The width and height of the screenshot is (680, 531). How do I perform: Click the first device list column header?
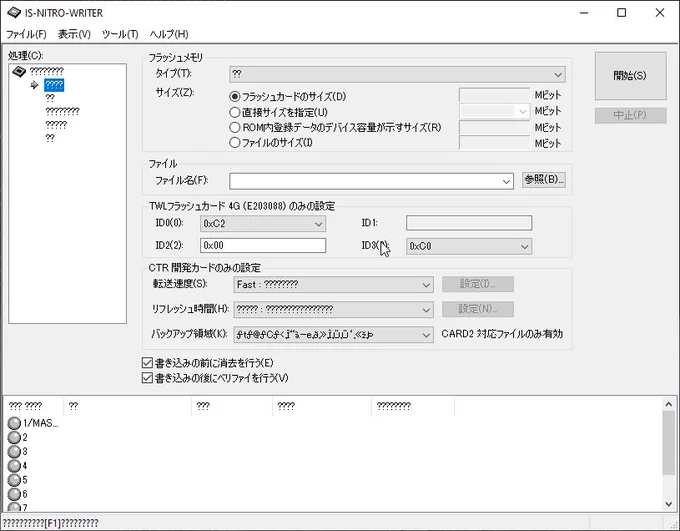[x=35, y=406]
